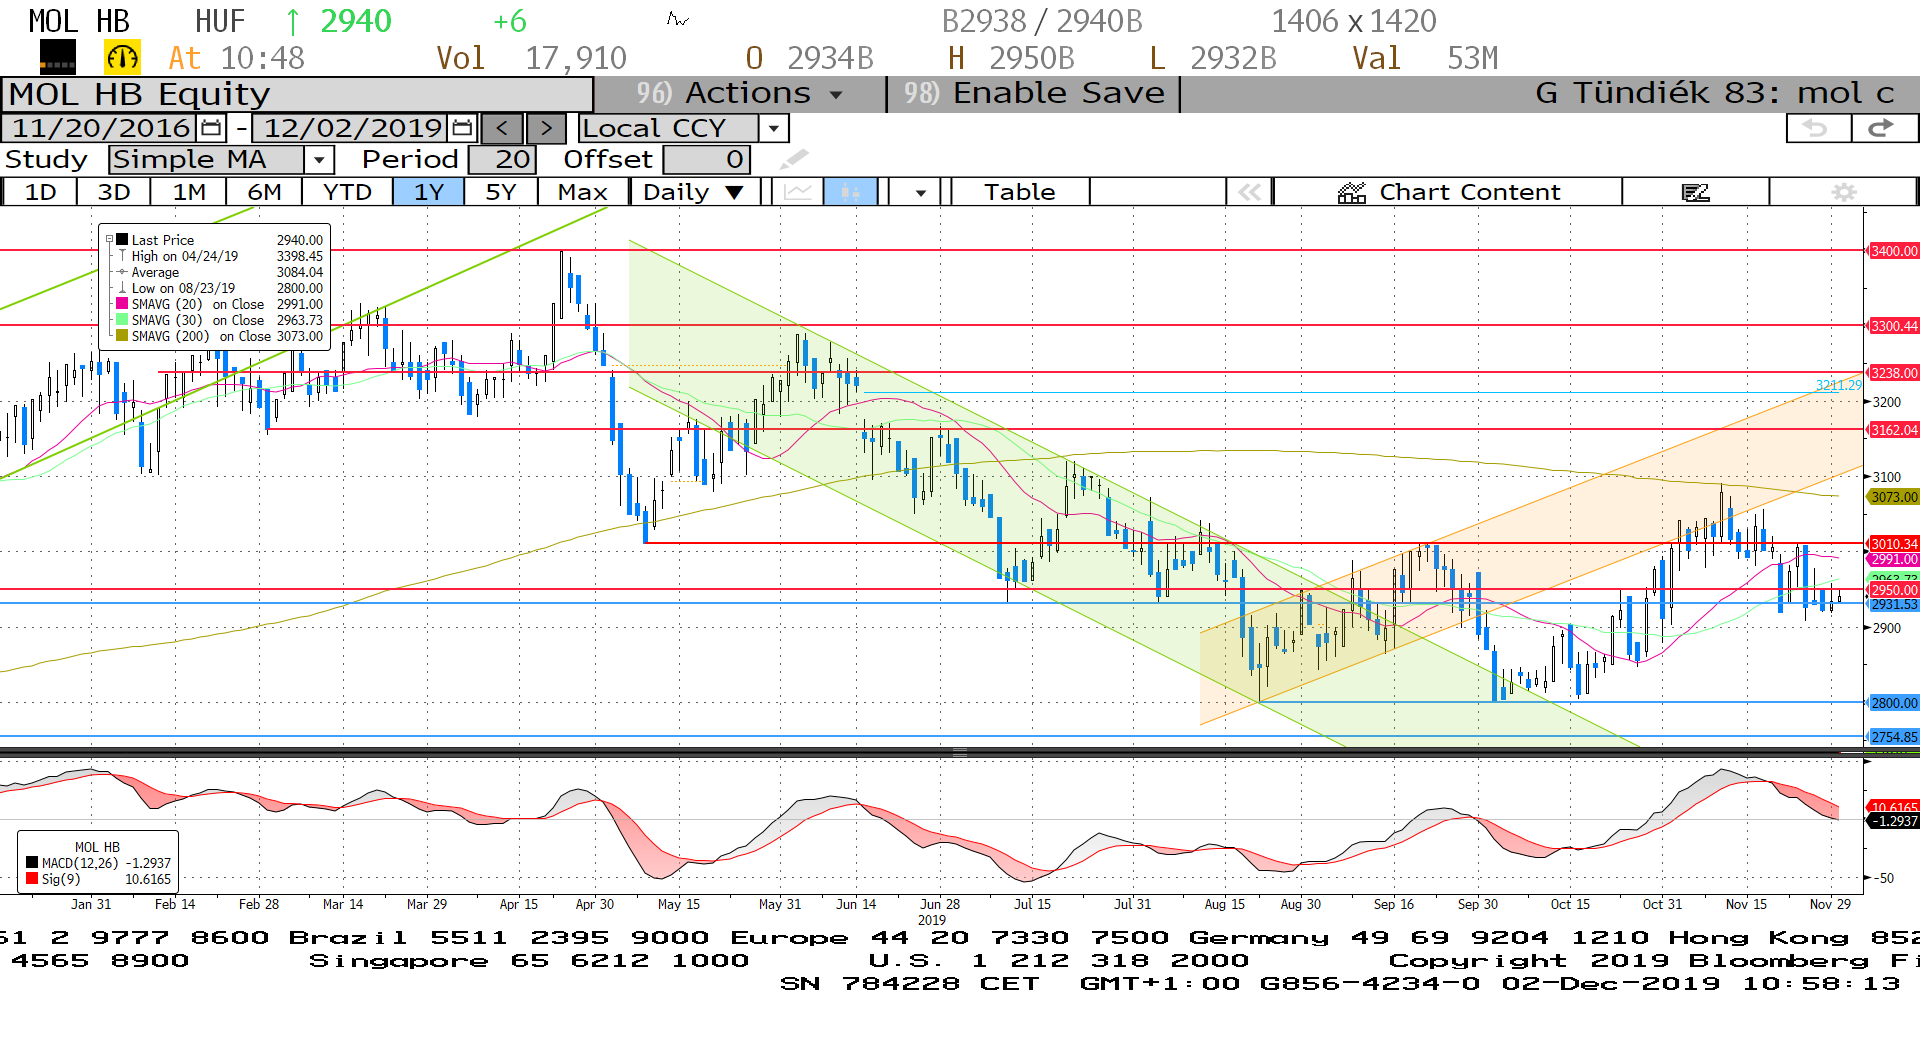The height and width of the screenshot is (1039, 1920).
Task: Shift date range forward with right arrow
Action: click(546, 128)
